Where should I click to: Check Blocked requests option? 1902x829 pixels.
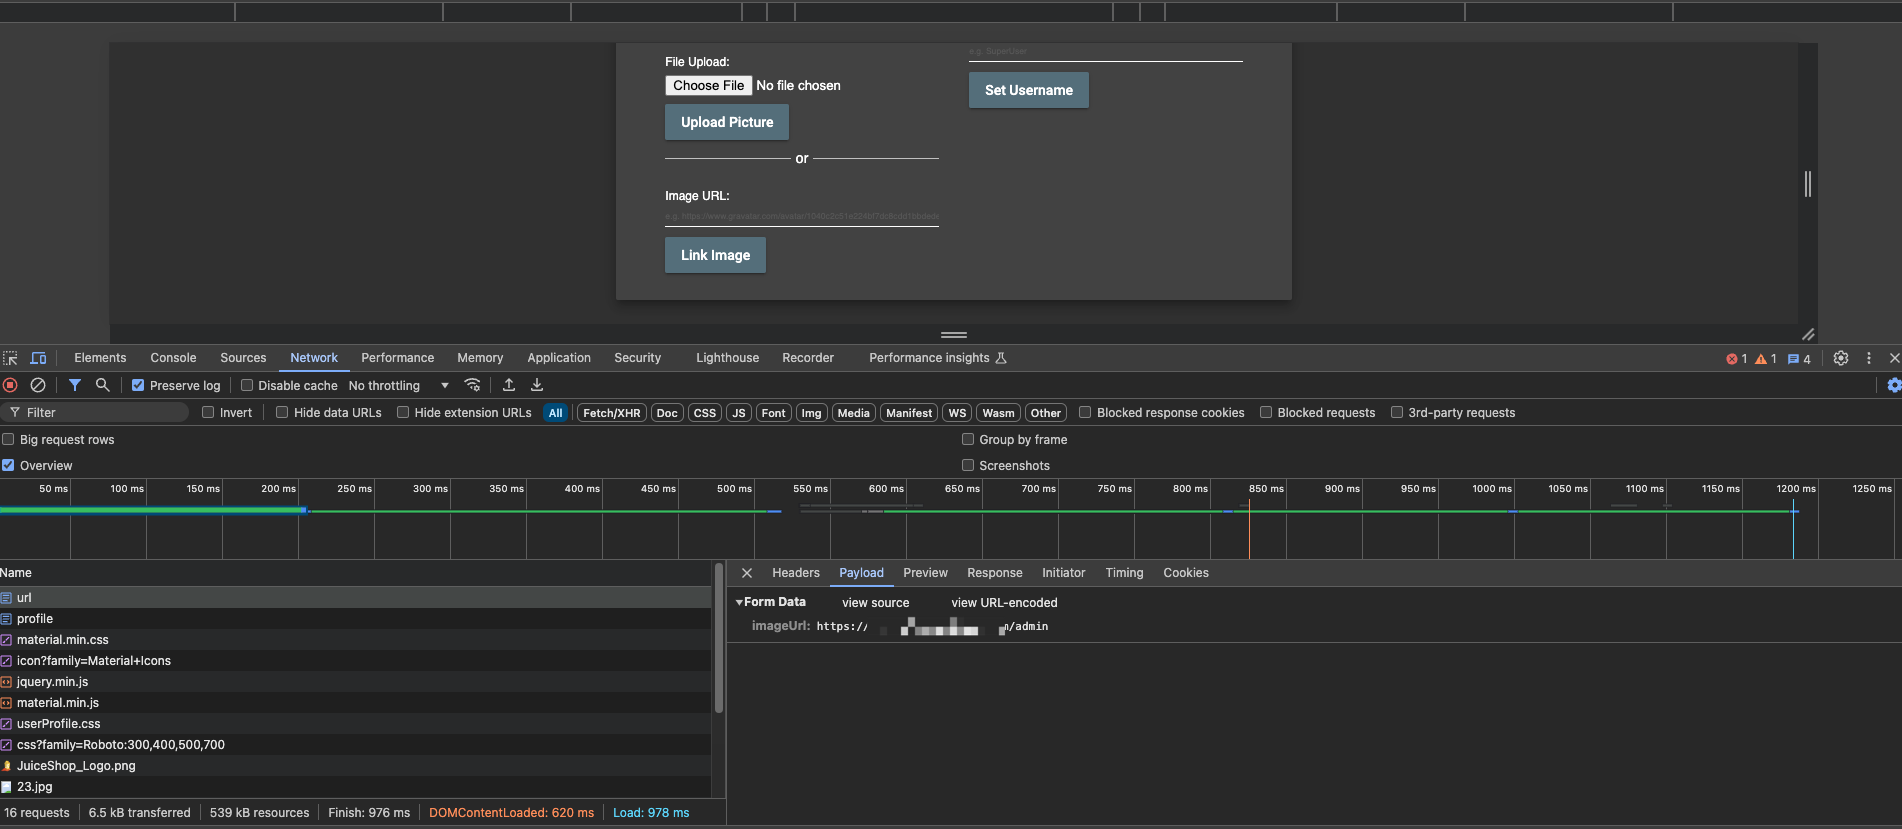(x=1266, y=413)
